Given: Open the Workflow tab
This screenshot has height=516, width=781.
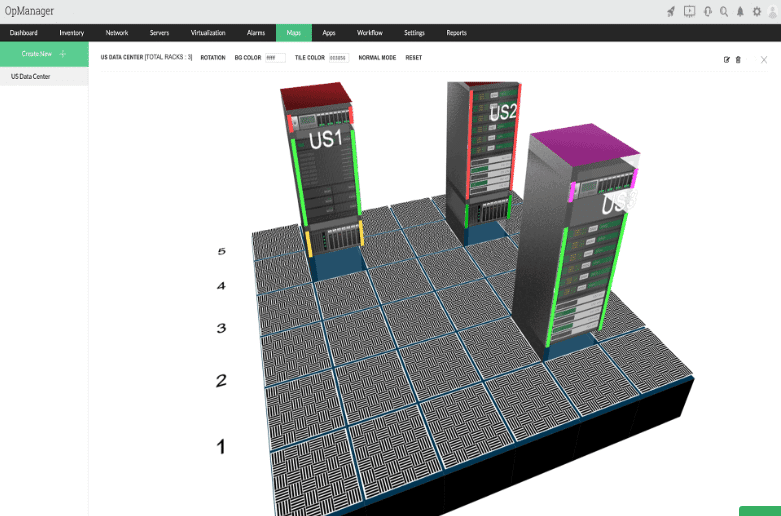Looking at the screenshot, I should (370, 33).
